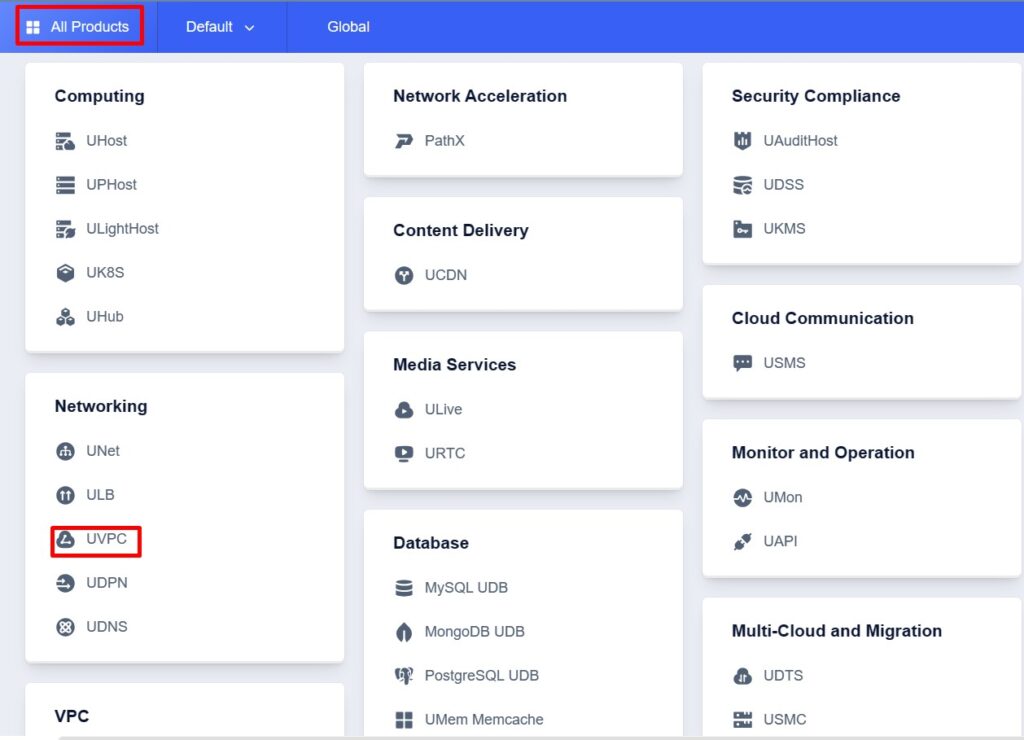
Task: Select the ULive media service icon
Action: (403, 409)
